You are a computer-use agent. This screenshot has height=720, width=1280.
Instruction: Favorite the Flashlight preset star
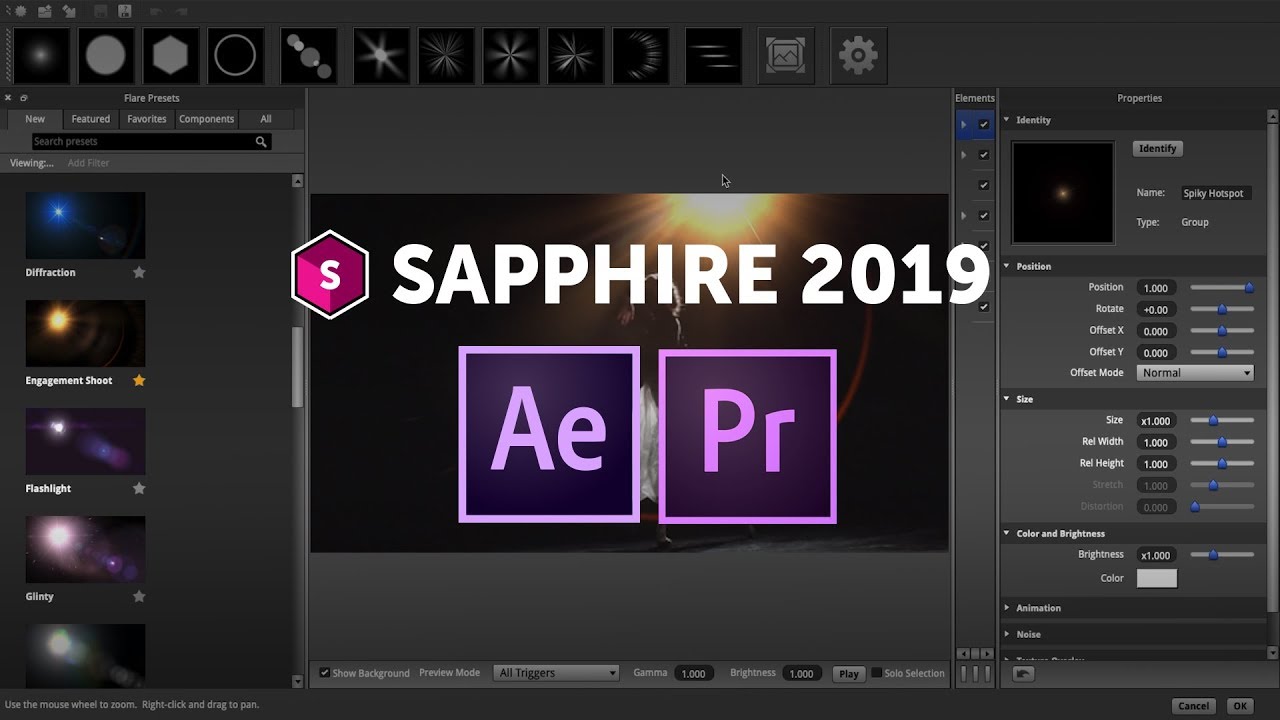[x=139, y=488]
